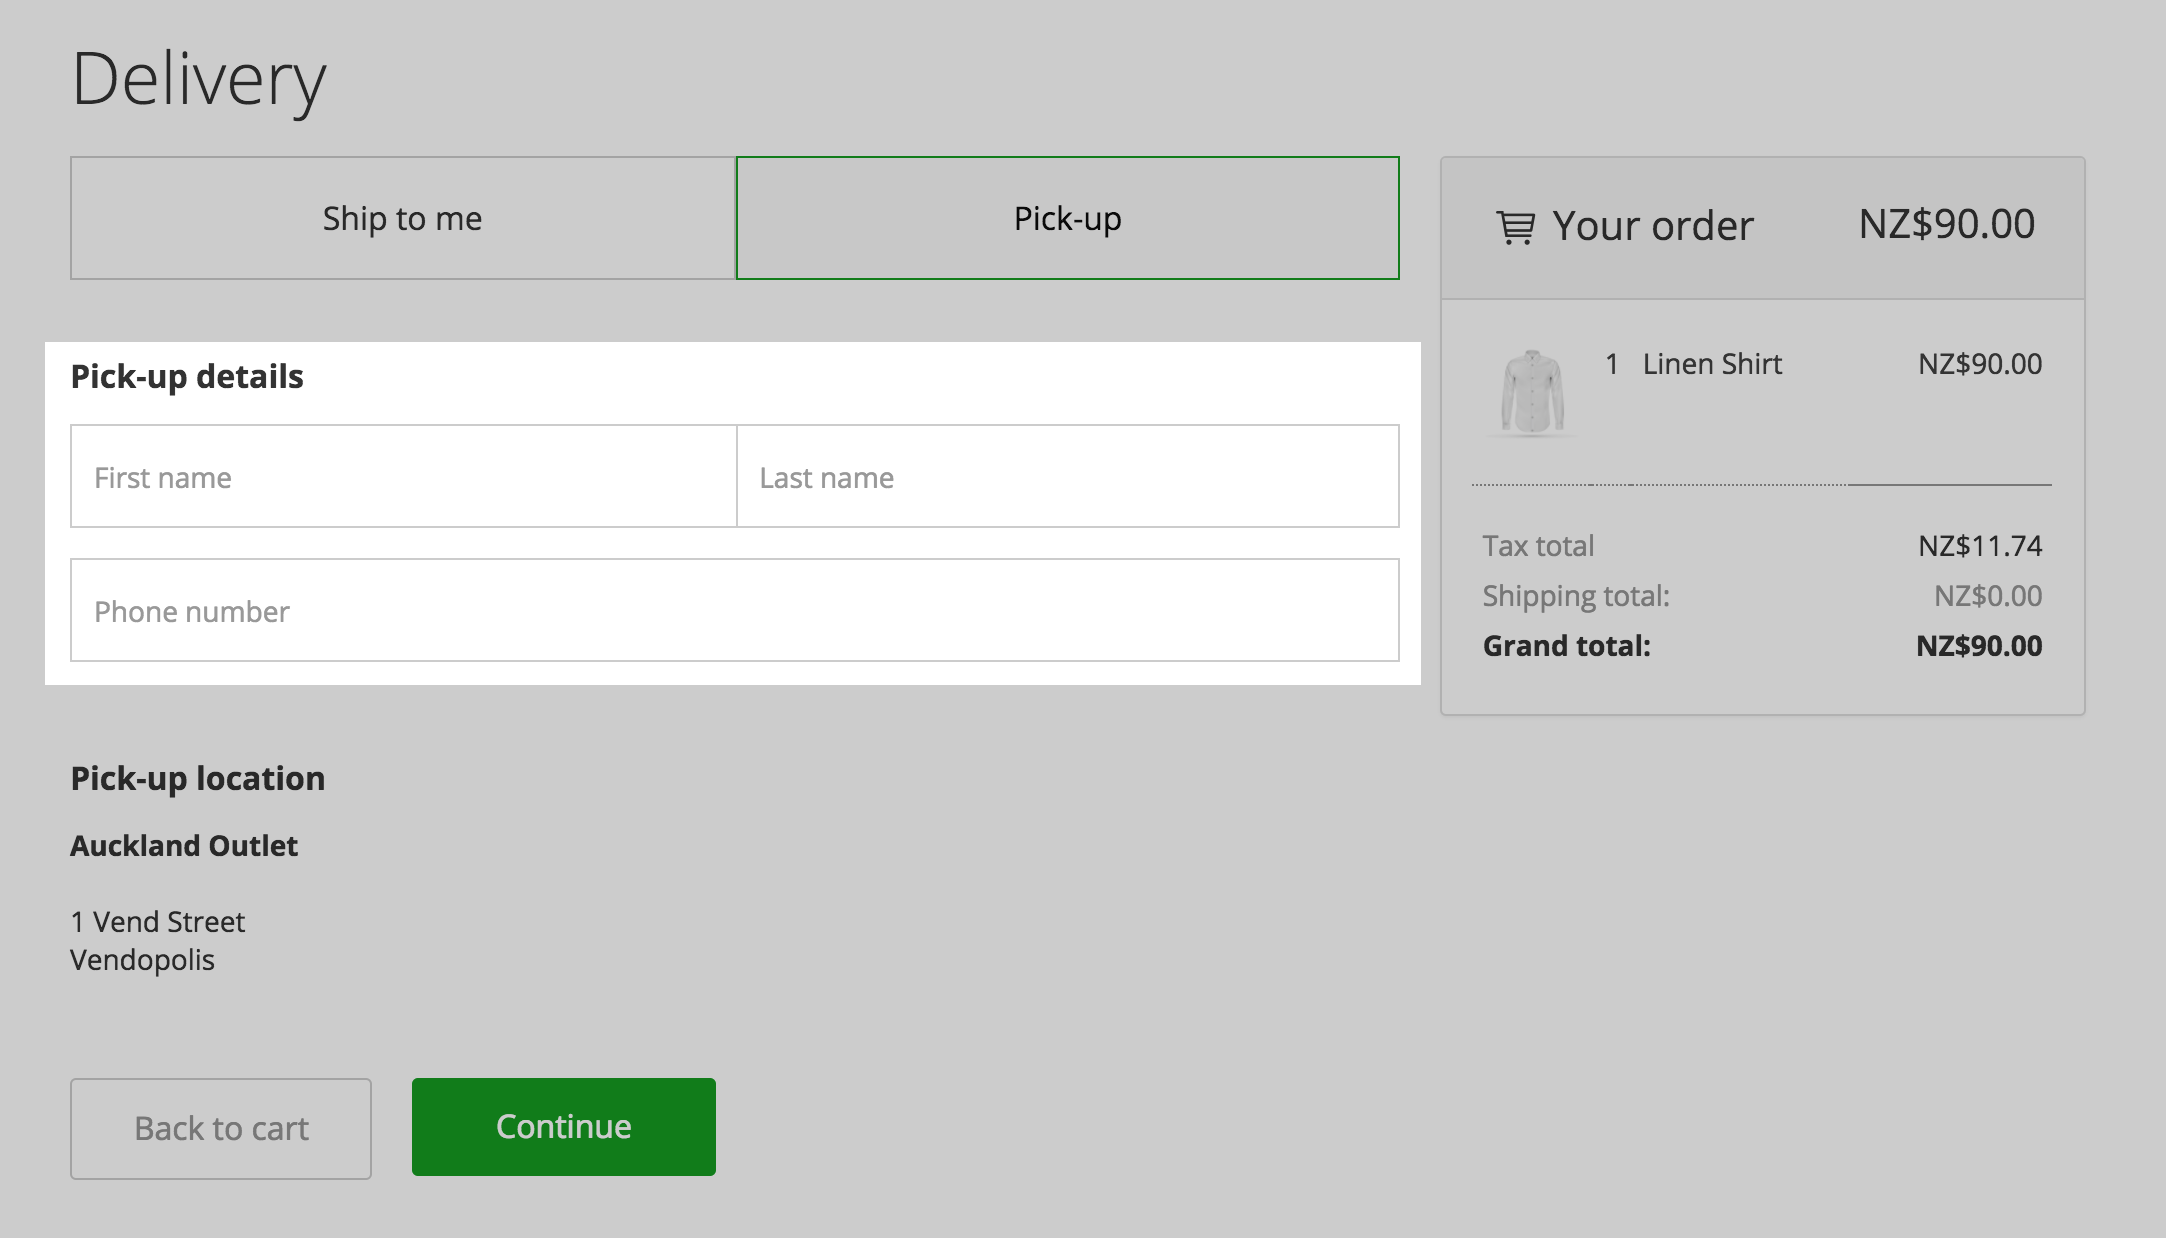
Task: Click the 1 Vend Street address
Action: coord(158,922)
